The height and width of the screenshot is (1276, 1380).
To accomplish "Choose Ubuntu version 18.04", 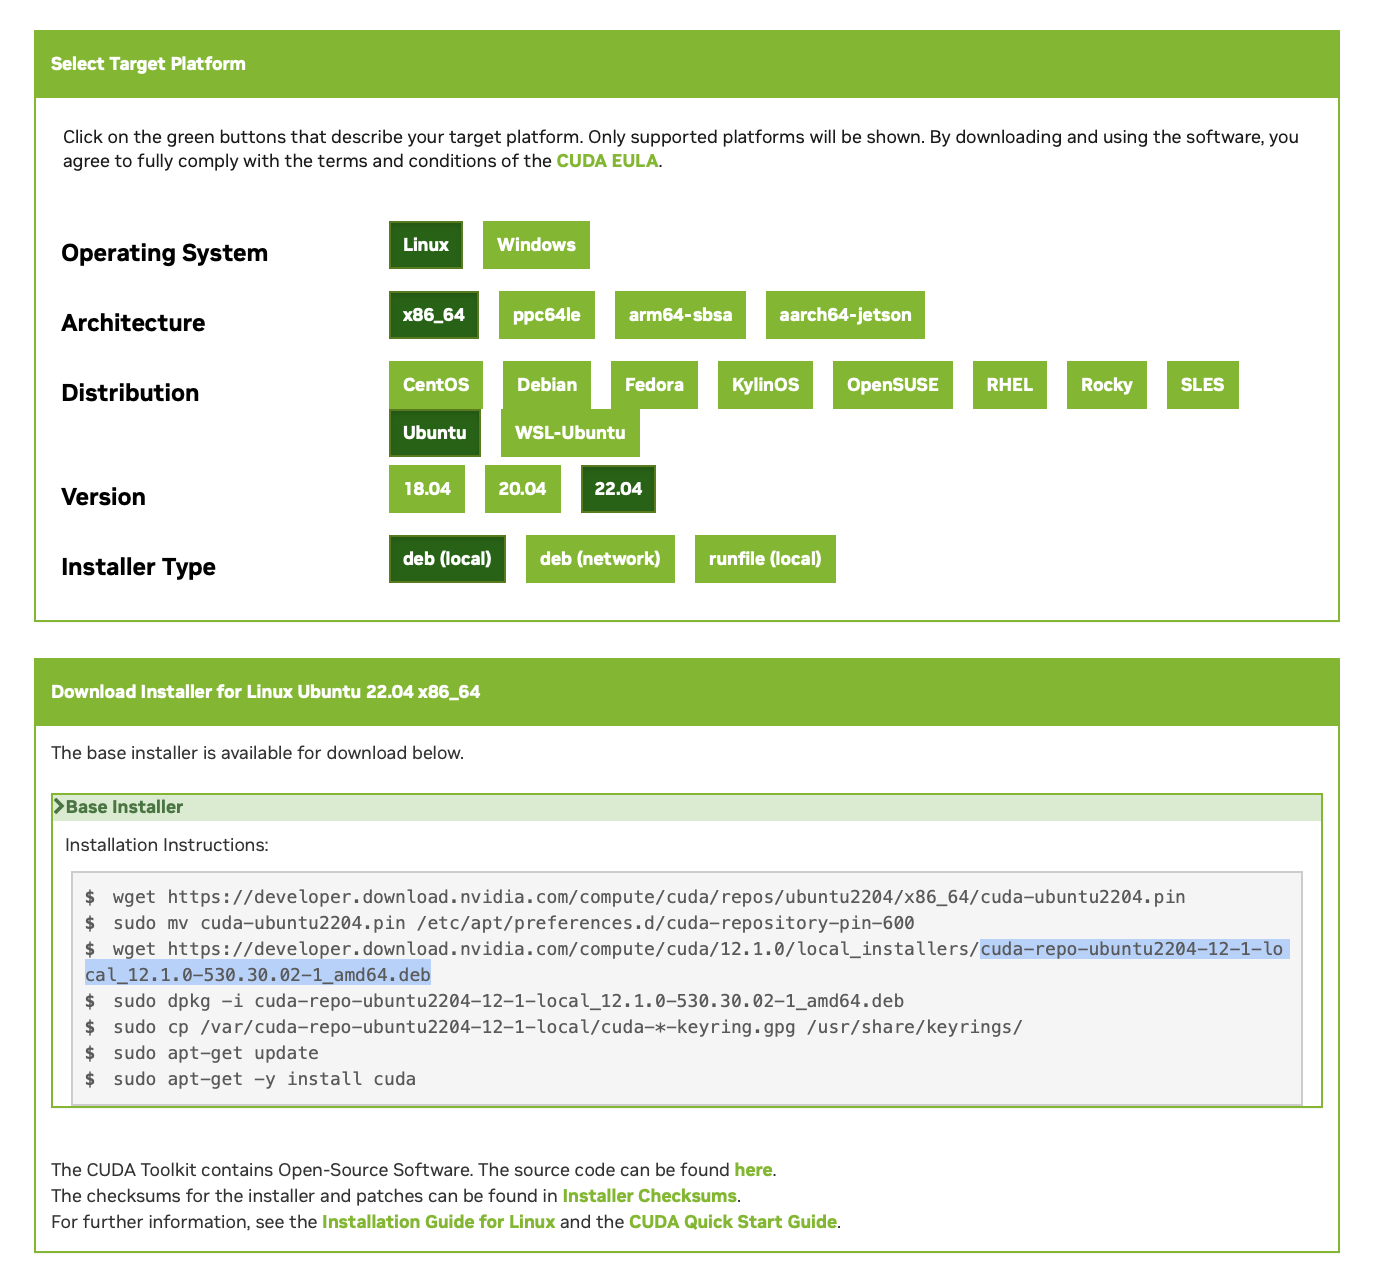I will [x=427, y=489].
